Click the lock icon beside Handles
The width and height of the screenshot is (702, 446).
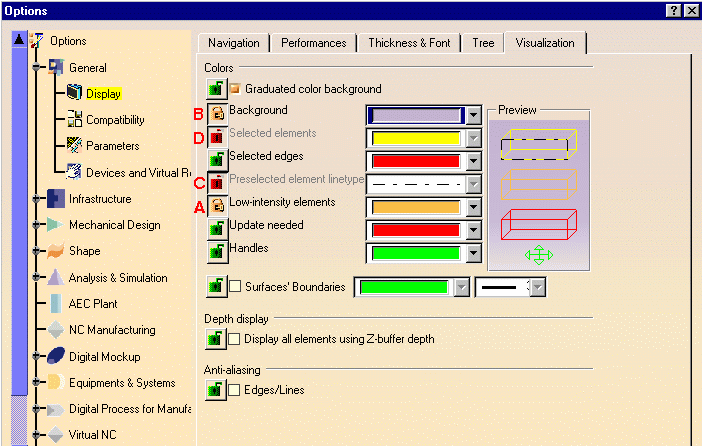[217, 251]
